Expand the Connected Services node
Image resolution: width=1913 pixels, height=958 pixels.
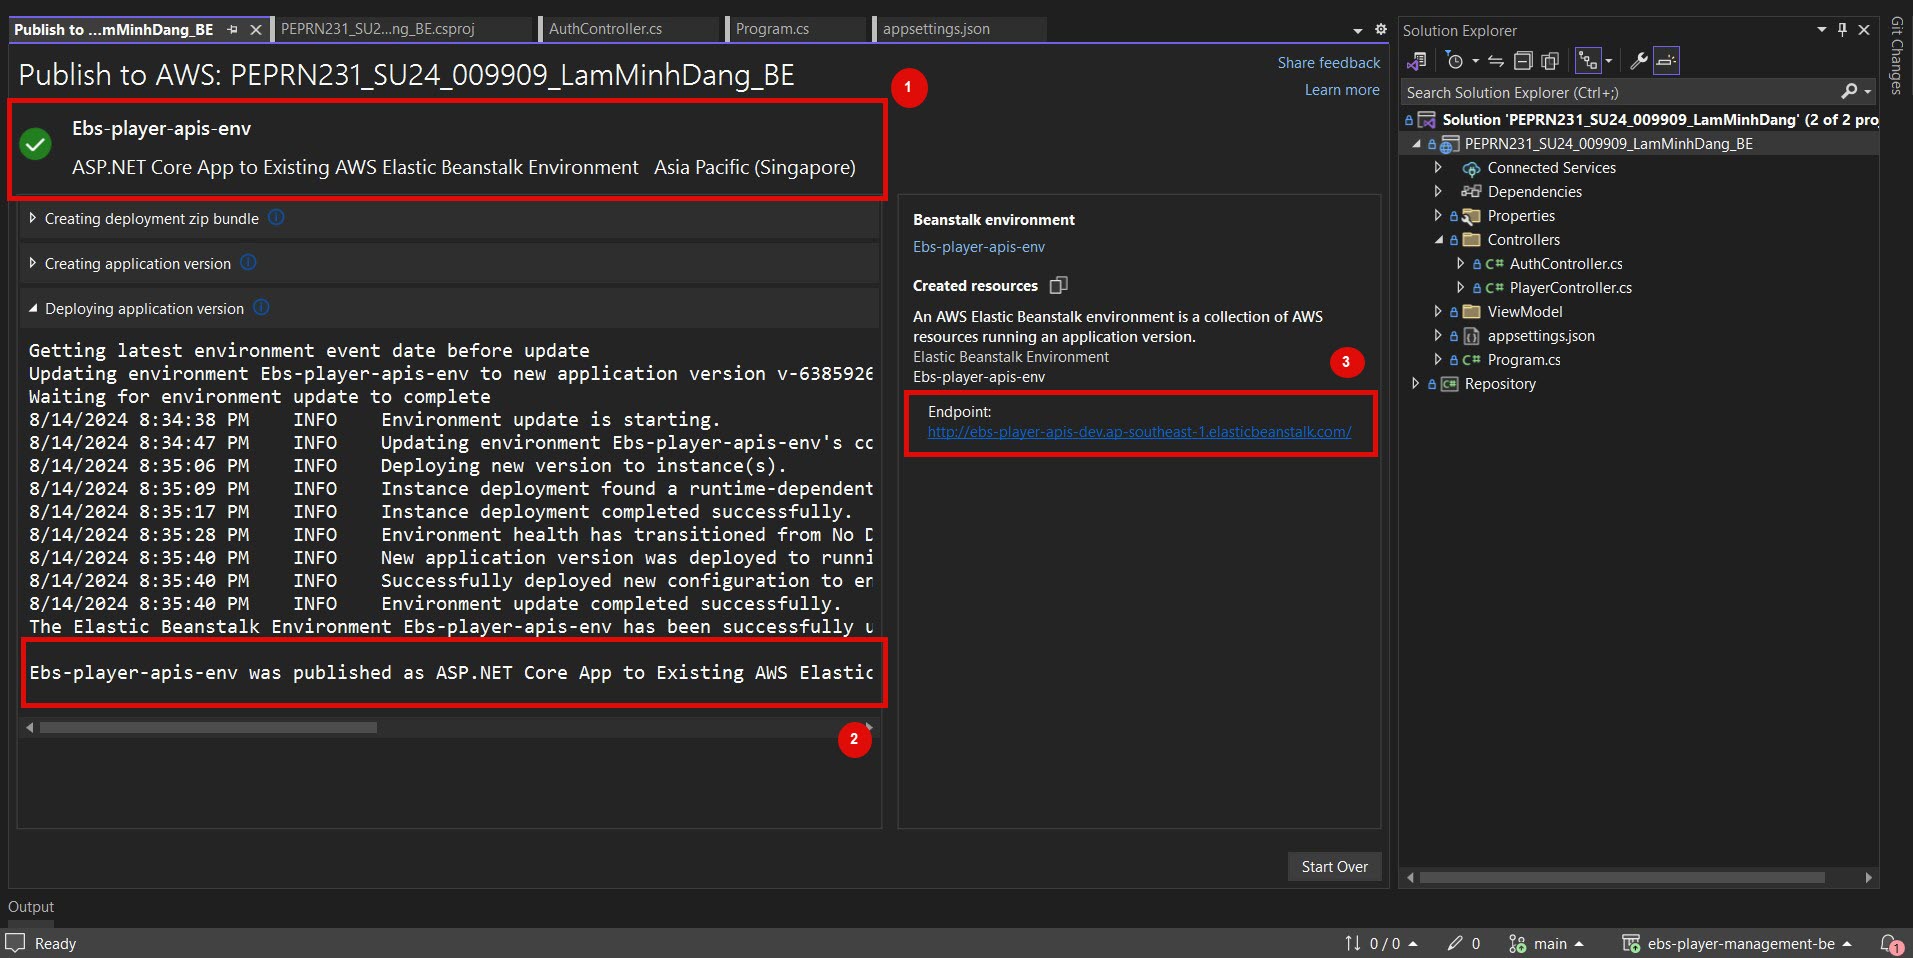(x=1438, y=168)
